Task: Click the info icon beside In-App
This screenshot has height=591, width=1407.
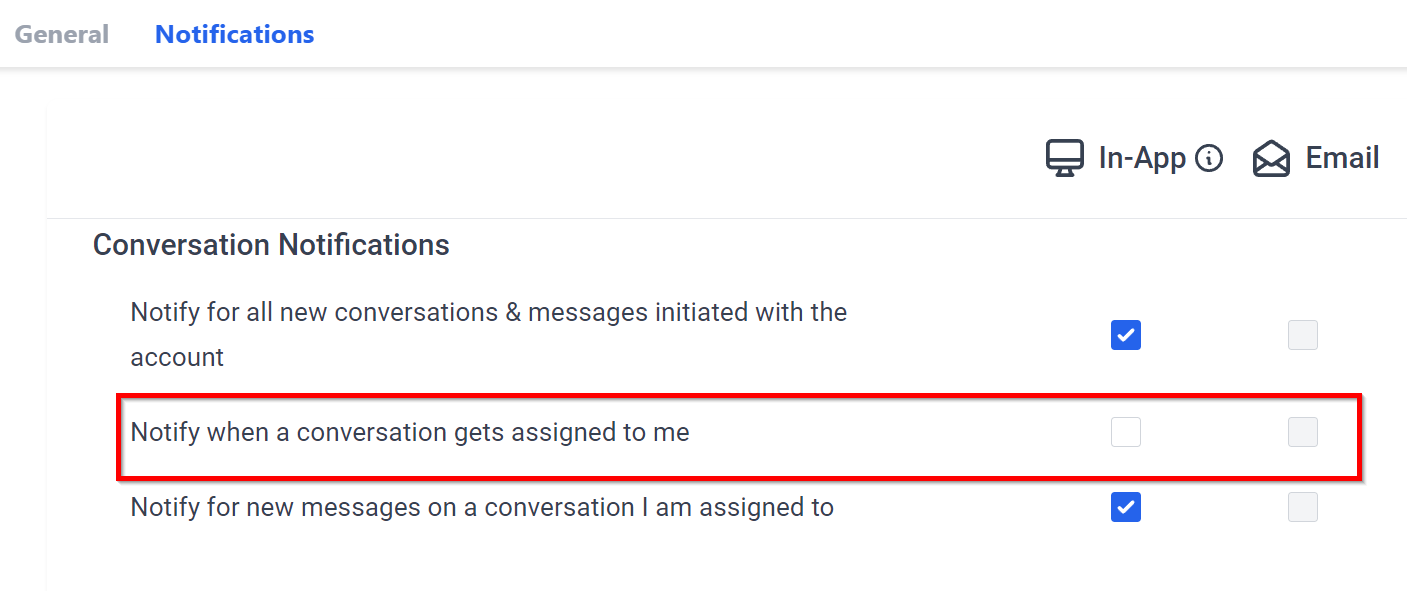Action: coord(1209,158)
